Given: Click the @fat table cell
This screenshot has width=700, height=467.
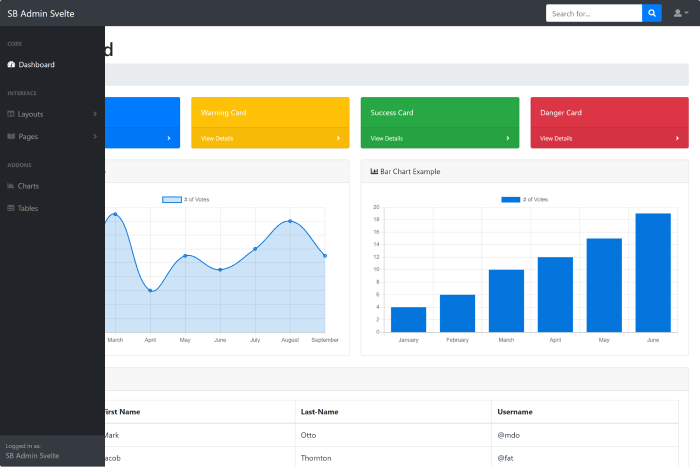Looking at the screenshot, I should tap(585, 457).
